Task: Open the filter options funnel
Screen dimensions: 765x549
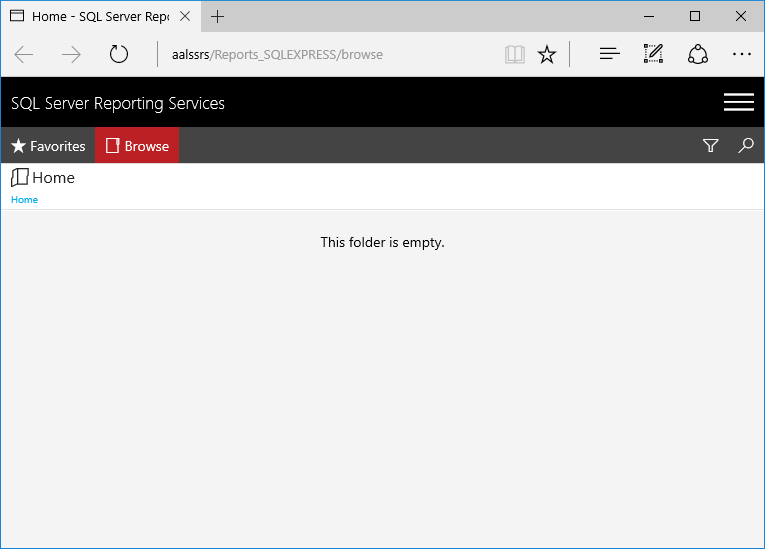Action: click(x=710, y=145)
